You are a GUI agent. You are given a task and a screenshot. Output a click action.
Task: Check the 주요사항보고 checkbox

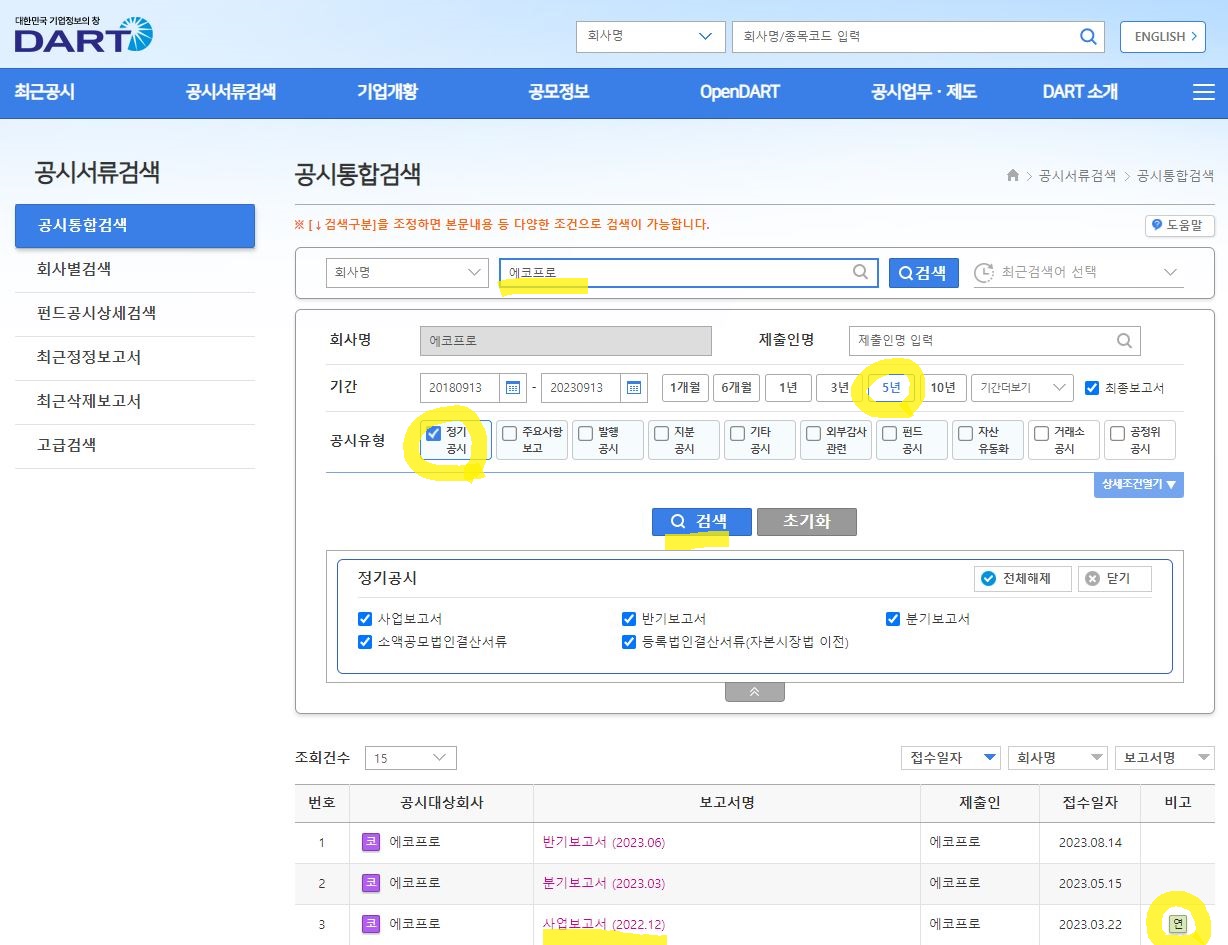coord(510,433)
